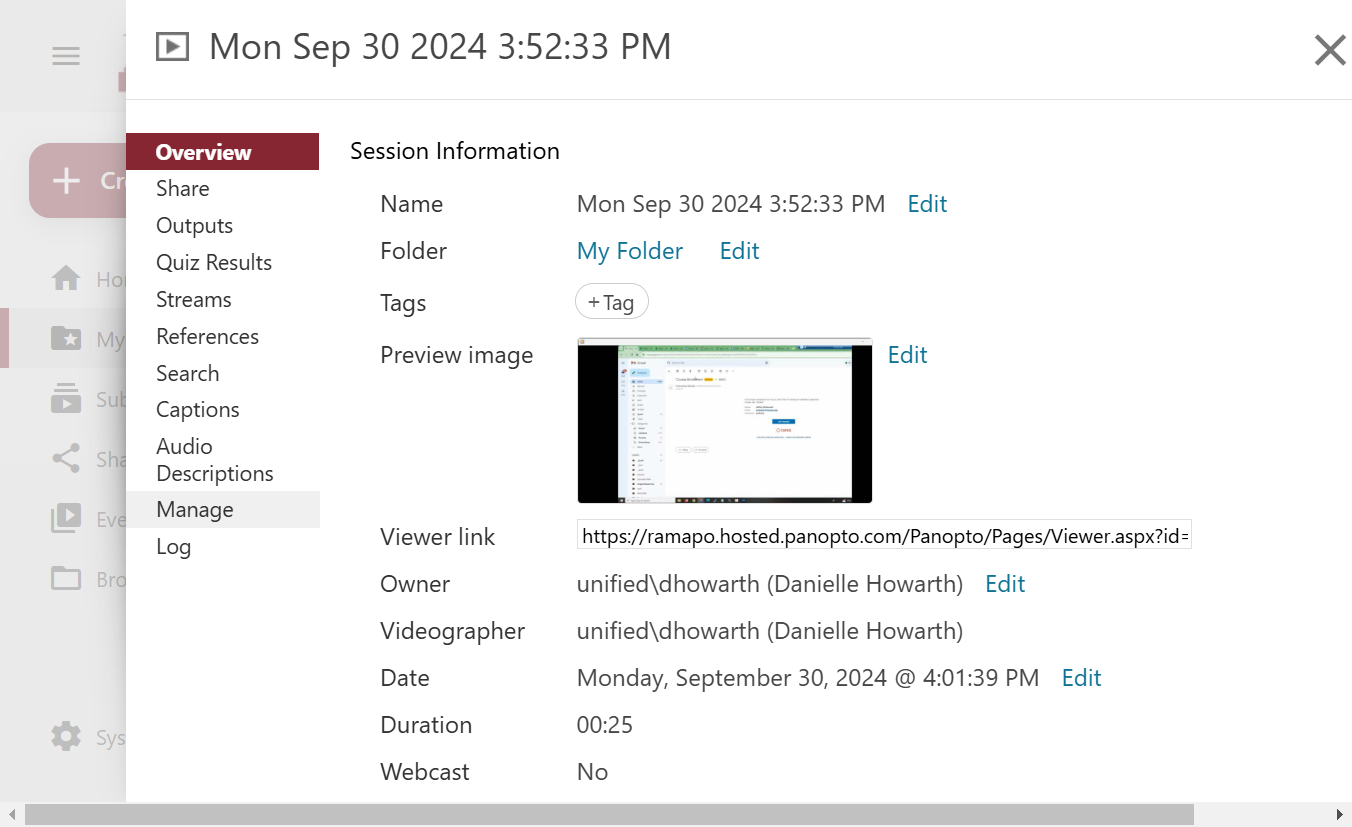The width and height of the screenshot is (1352, 827).
Task: Open Subscriptions icon in the sidebar
Action: [x=66, y=399]
